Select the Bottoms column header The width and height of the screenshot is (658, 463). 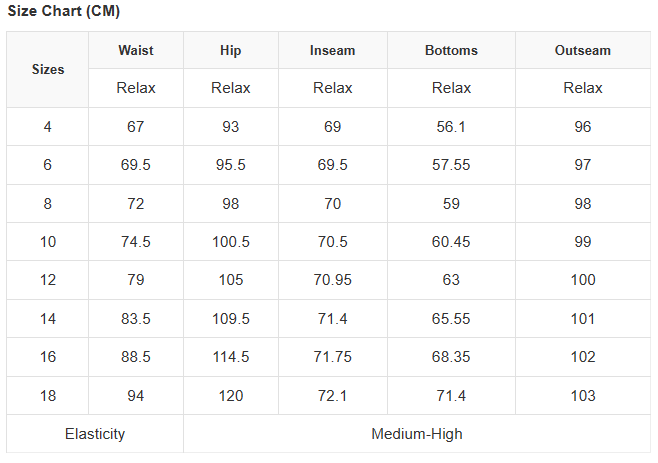coord(451,50)
